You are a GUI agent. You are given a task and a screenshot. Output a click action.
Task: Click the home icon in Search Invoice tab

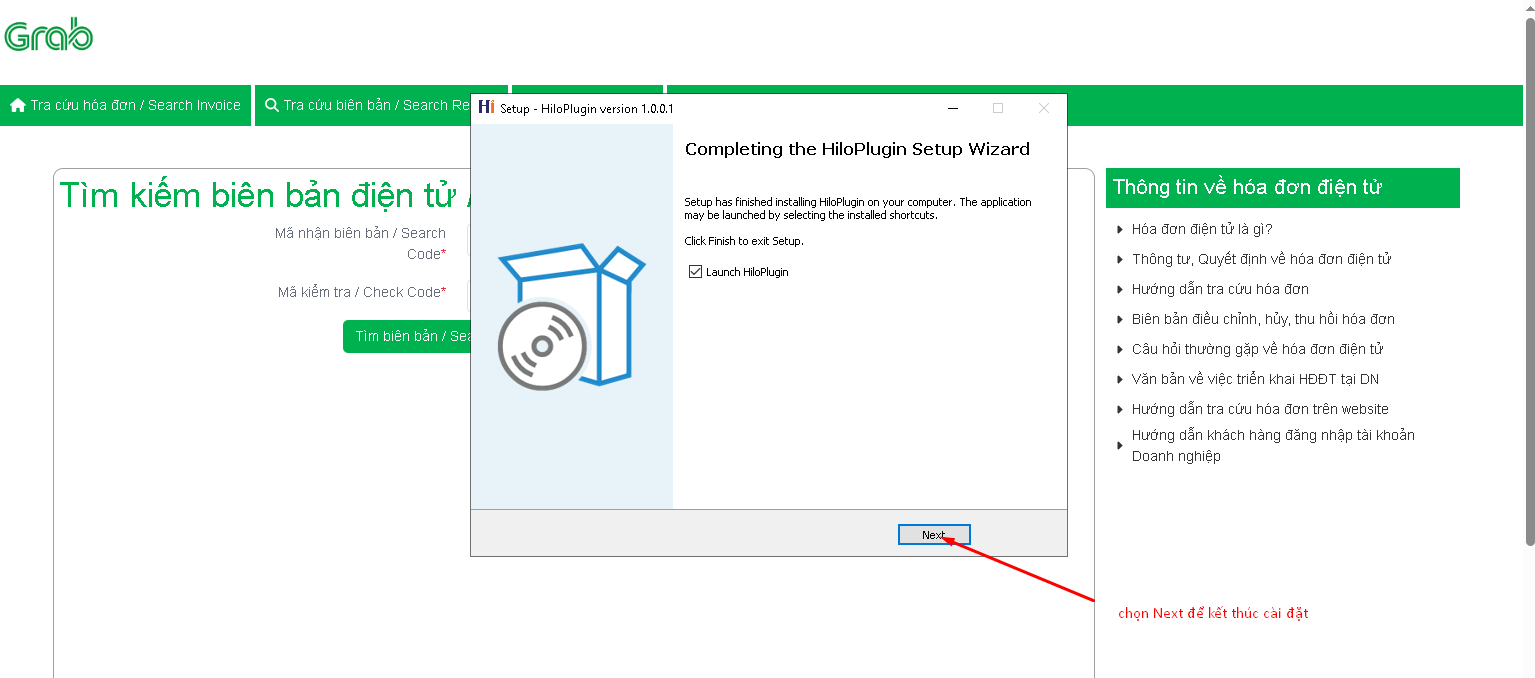(18, 105)
